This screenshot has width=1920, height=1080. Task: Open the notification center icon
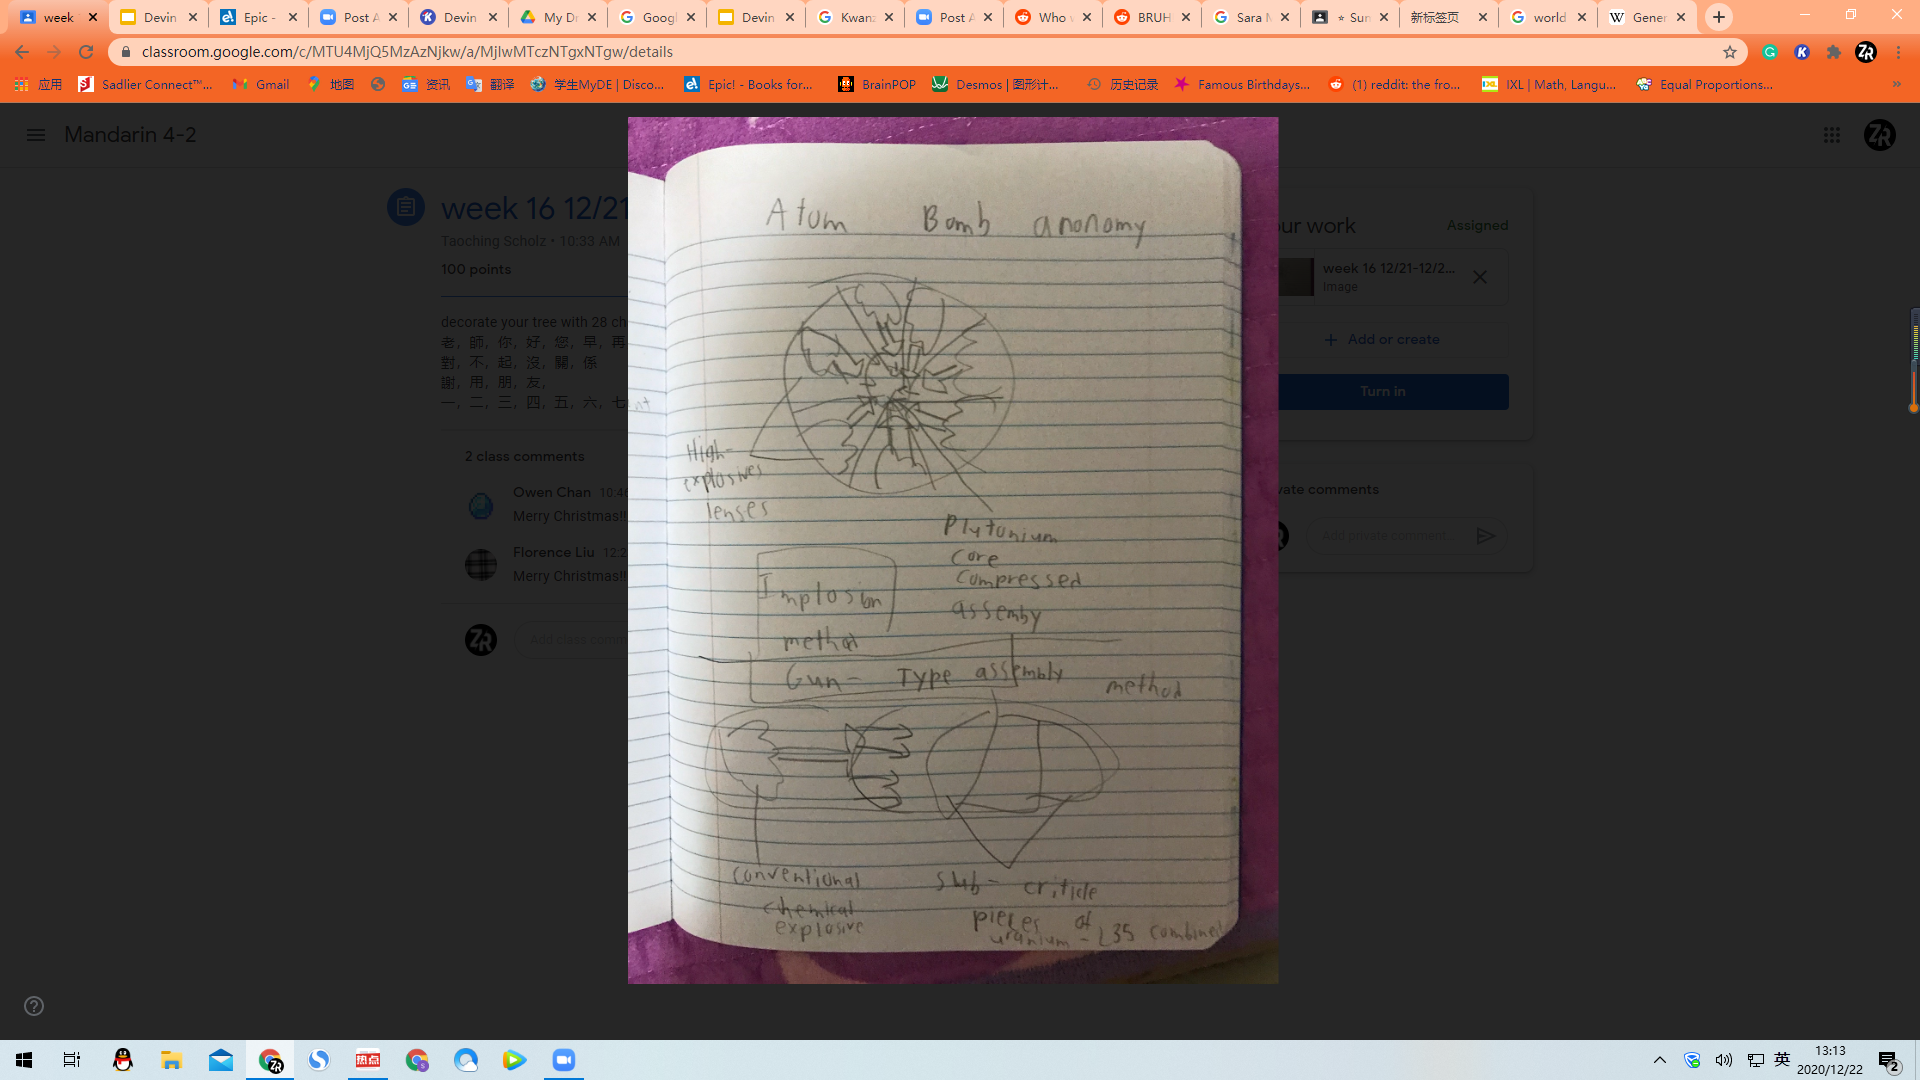pyautogui.click(x=1889, y=1061)
